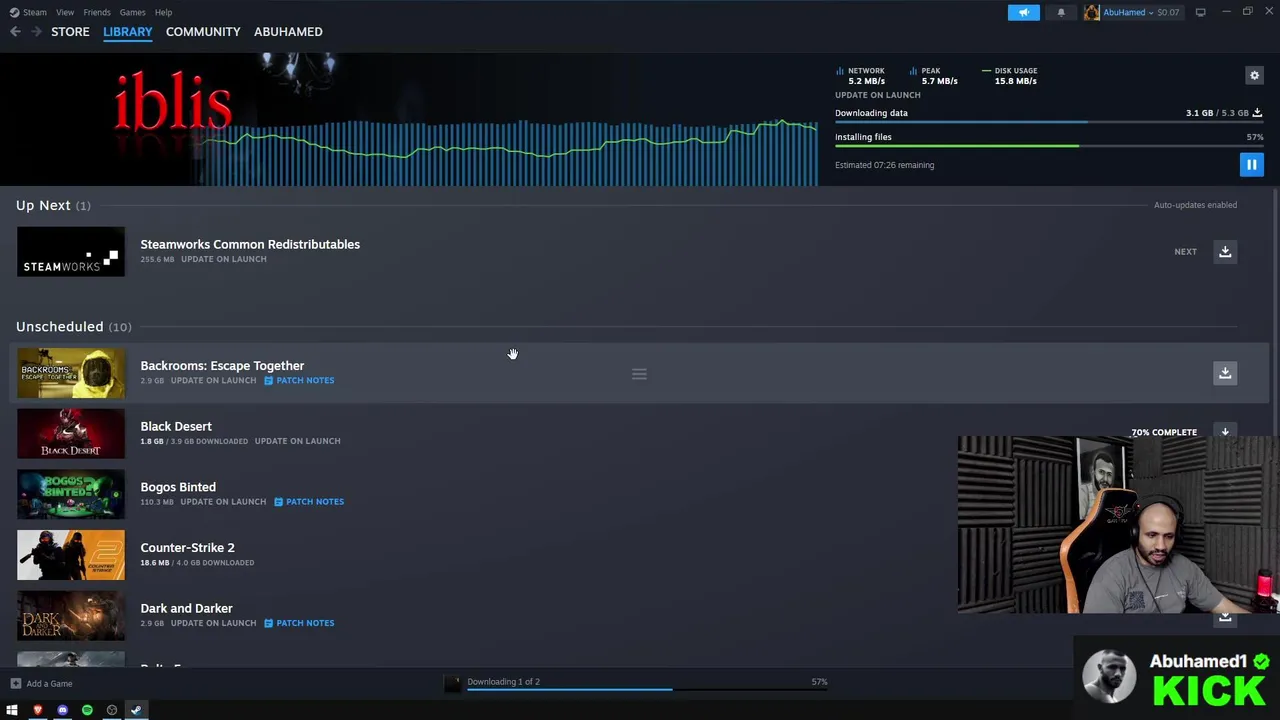This screenshot has height=720, width=1280.
Task: Click the Counter-Strike 2 thumbnail
Action: tap(71, 555)
